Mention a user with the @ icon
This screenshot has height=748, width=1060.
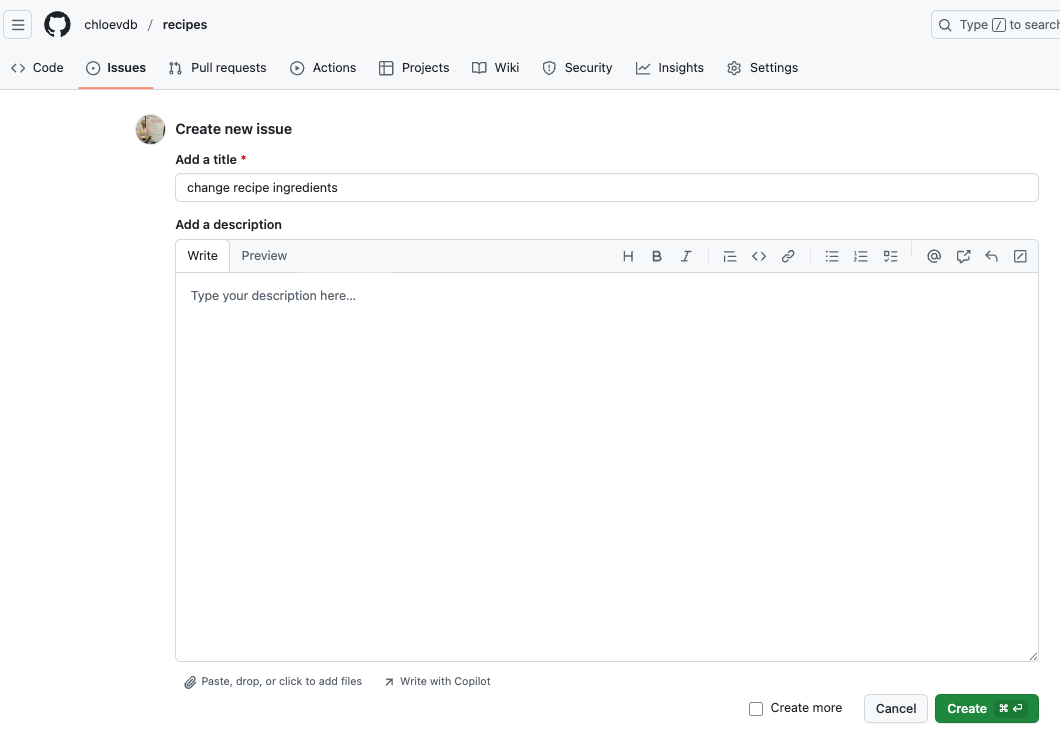[x=934, y=256]
